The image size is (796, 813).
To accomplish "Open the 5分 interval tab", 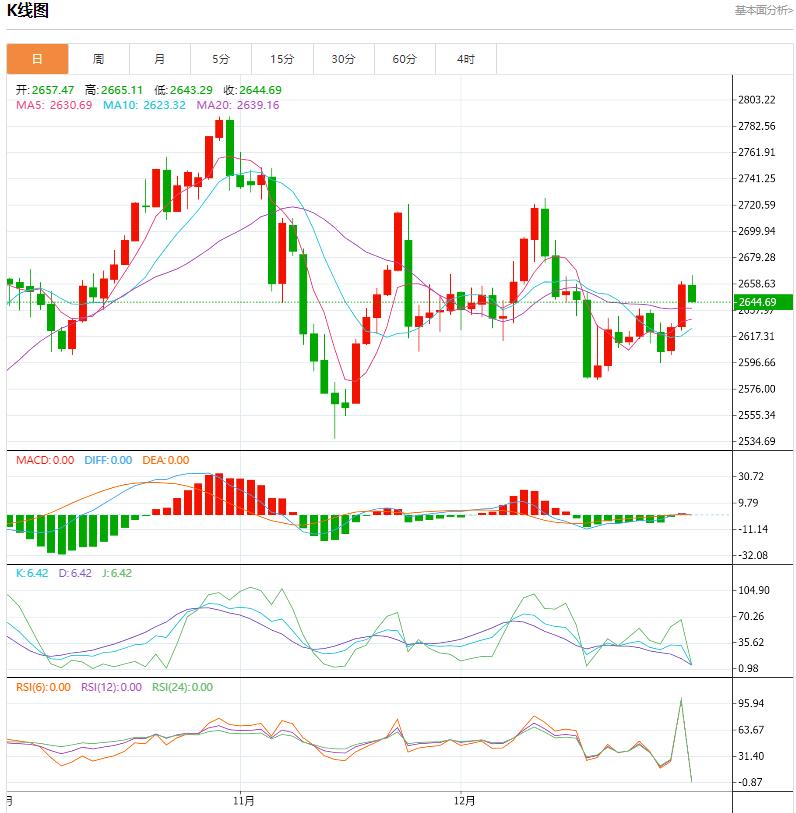I will click(x=221, y=59).
